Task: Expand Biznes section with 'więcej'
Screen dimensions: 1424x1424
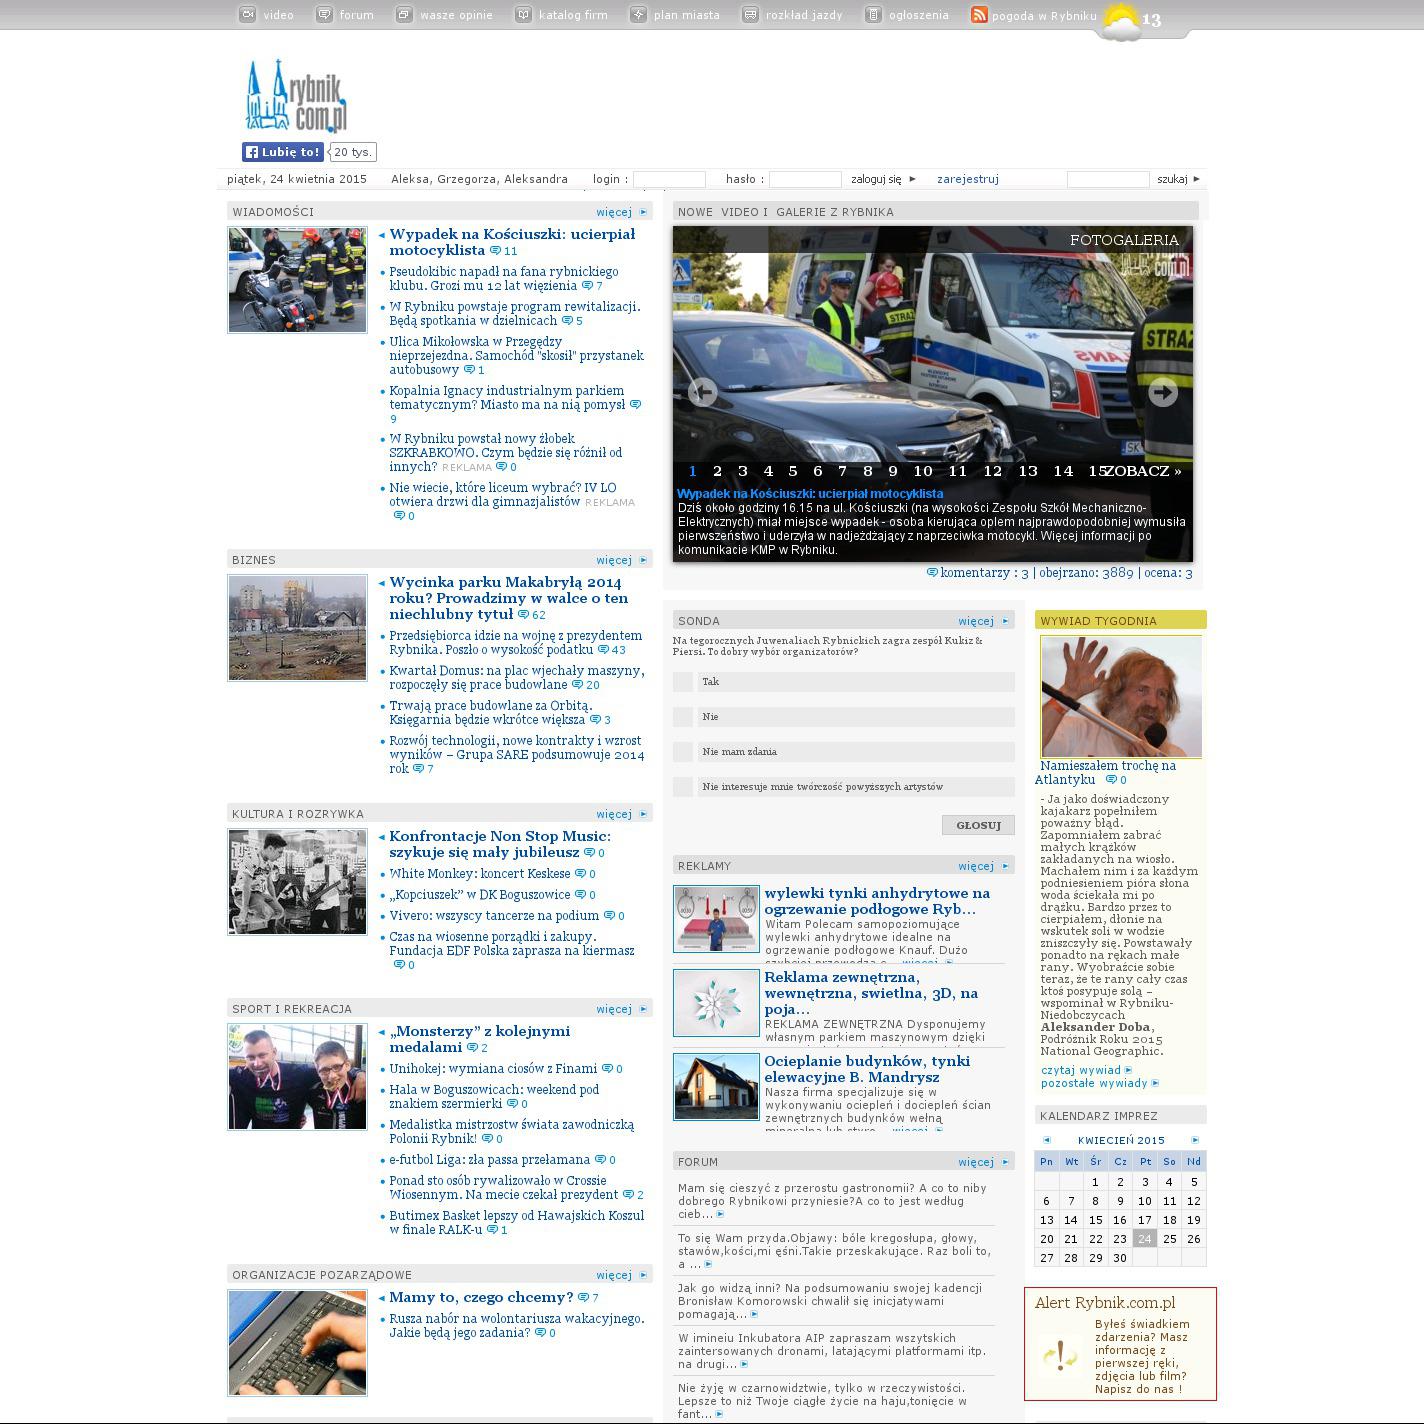Action: pos(614,560)
